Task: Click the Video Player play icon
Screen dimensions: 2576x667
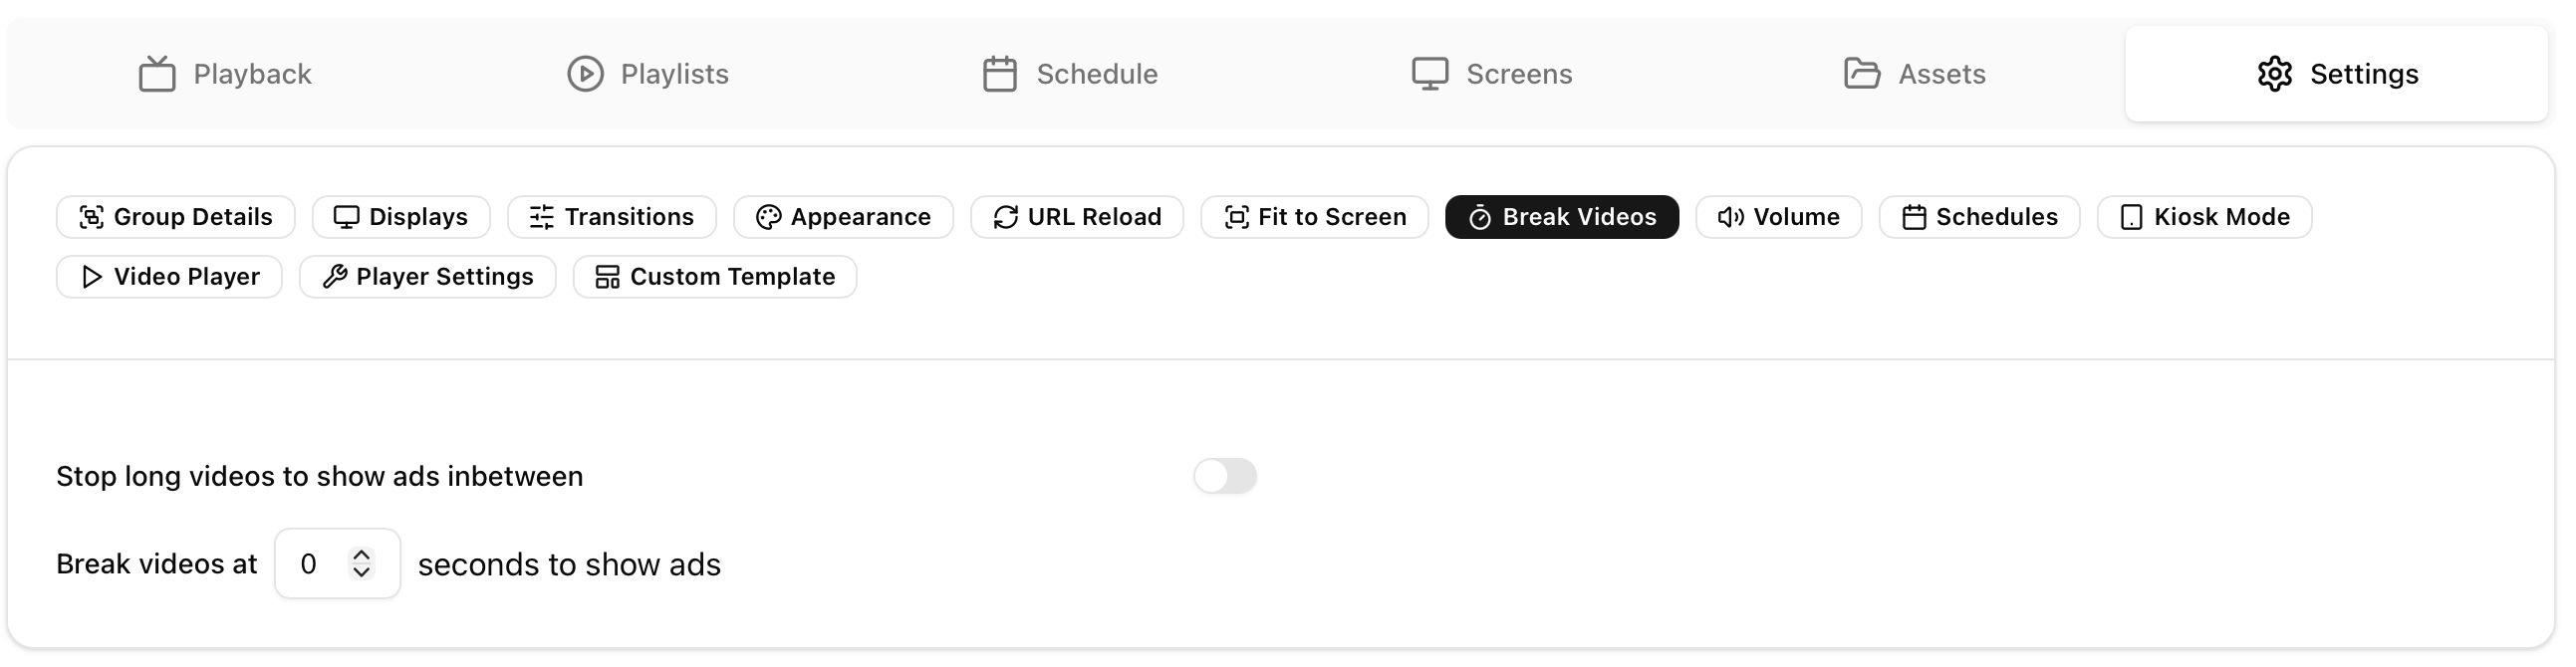Action: [91, 277]
